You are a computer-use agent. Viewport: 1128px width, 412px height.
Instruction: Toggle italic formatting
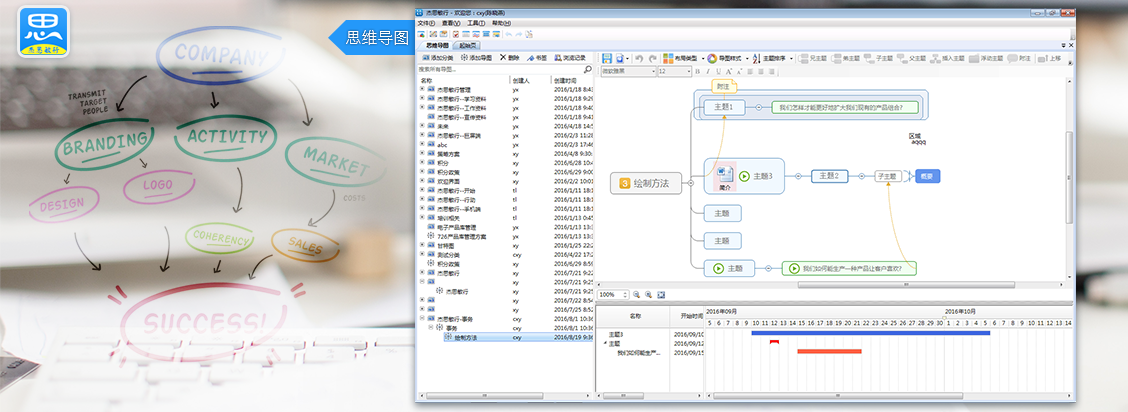[x=708, y=71]
